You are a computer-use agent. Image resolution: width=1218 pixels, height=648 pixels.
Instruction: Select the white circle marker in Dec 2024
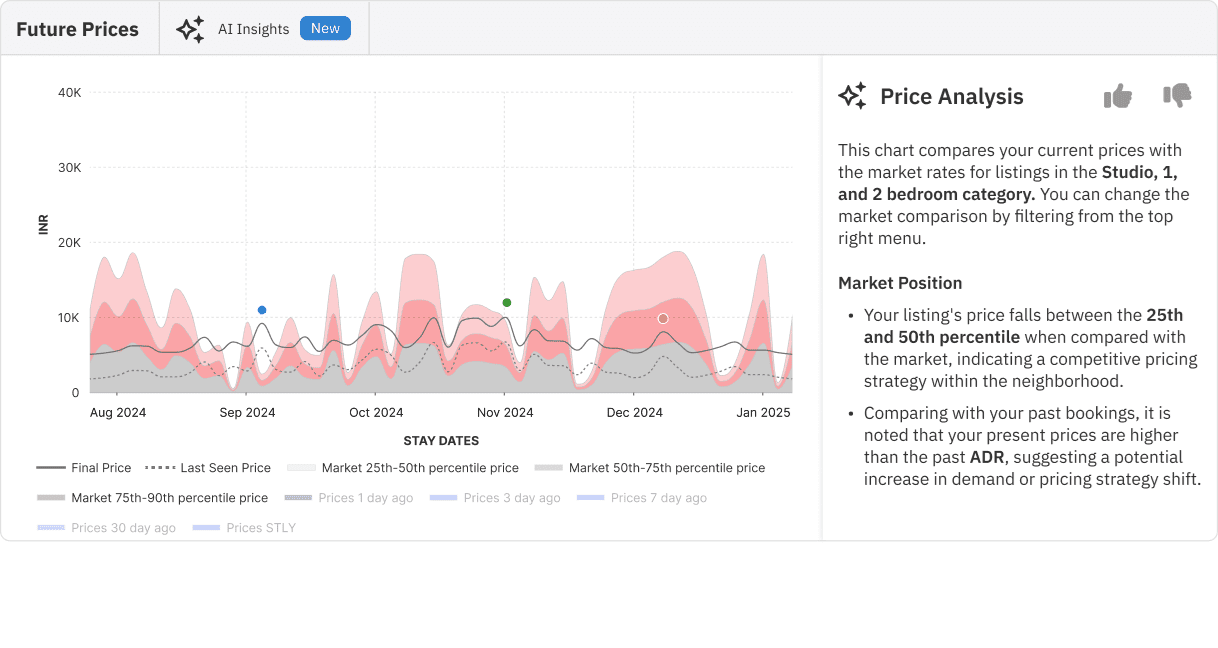[x=663, y=319]
